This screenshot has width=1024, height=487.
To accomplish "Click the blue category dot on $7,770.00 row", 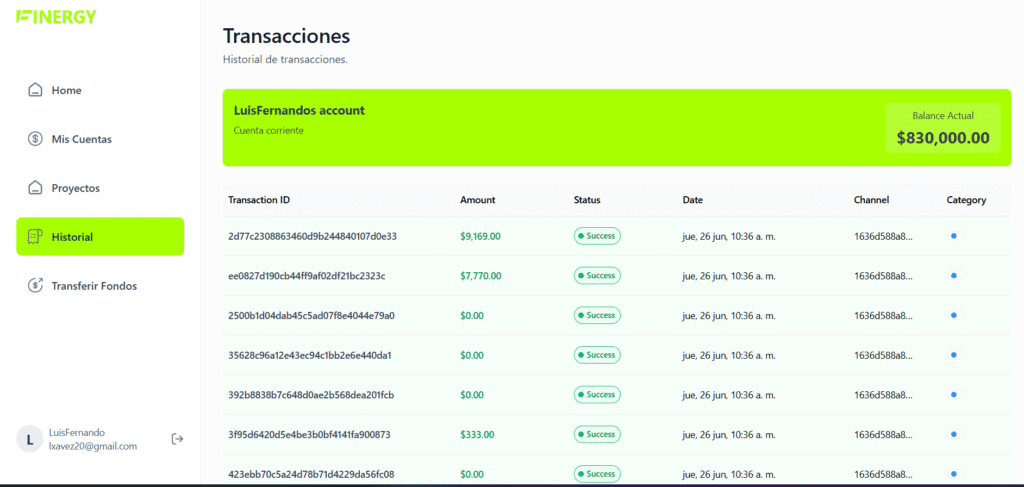I will point(954,275).
